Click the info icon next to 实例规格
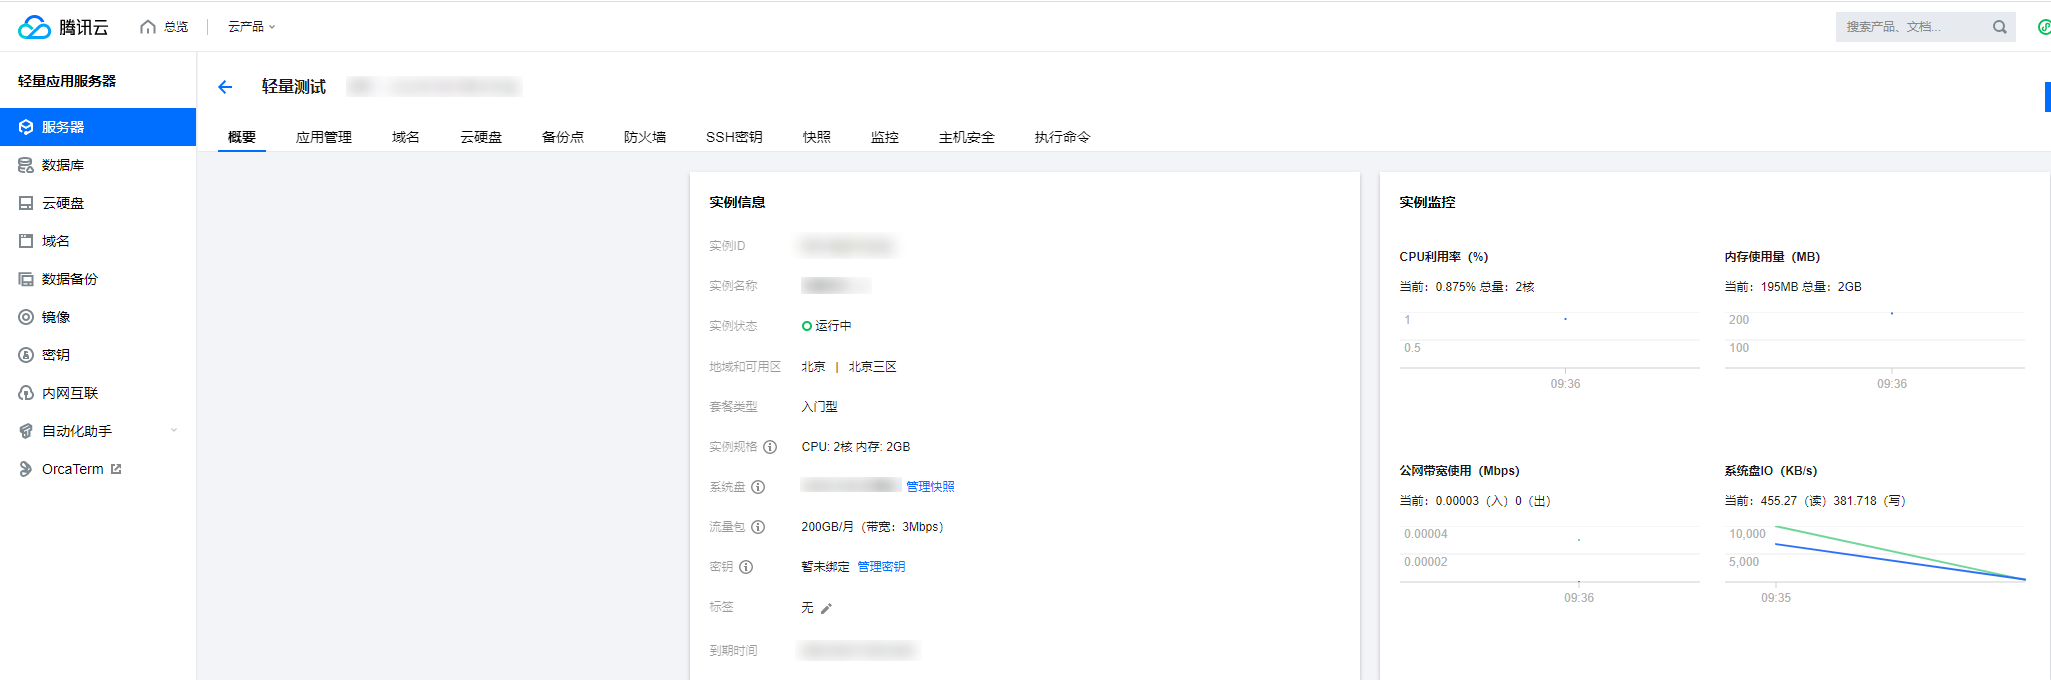2051x680 pixels. [x=770, y=447]
